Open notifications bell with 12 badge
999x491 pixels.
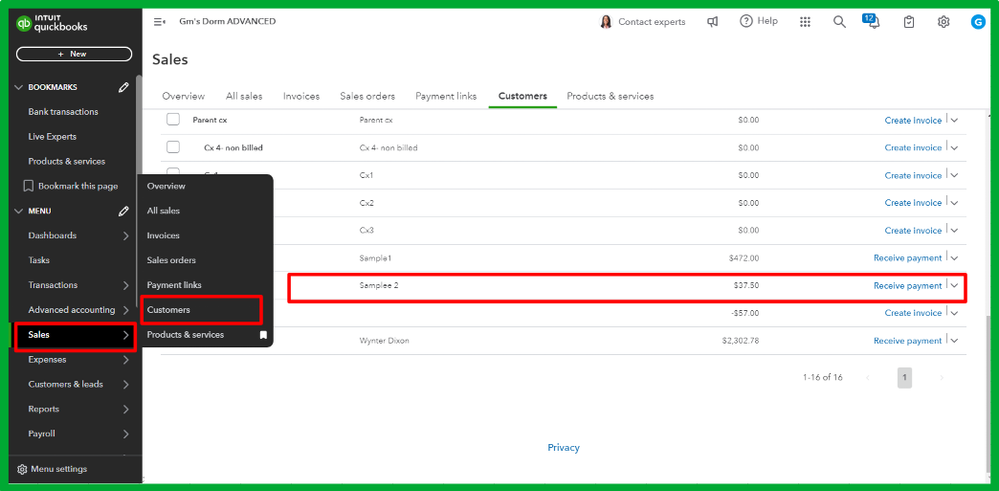click(x=872, y=21)
